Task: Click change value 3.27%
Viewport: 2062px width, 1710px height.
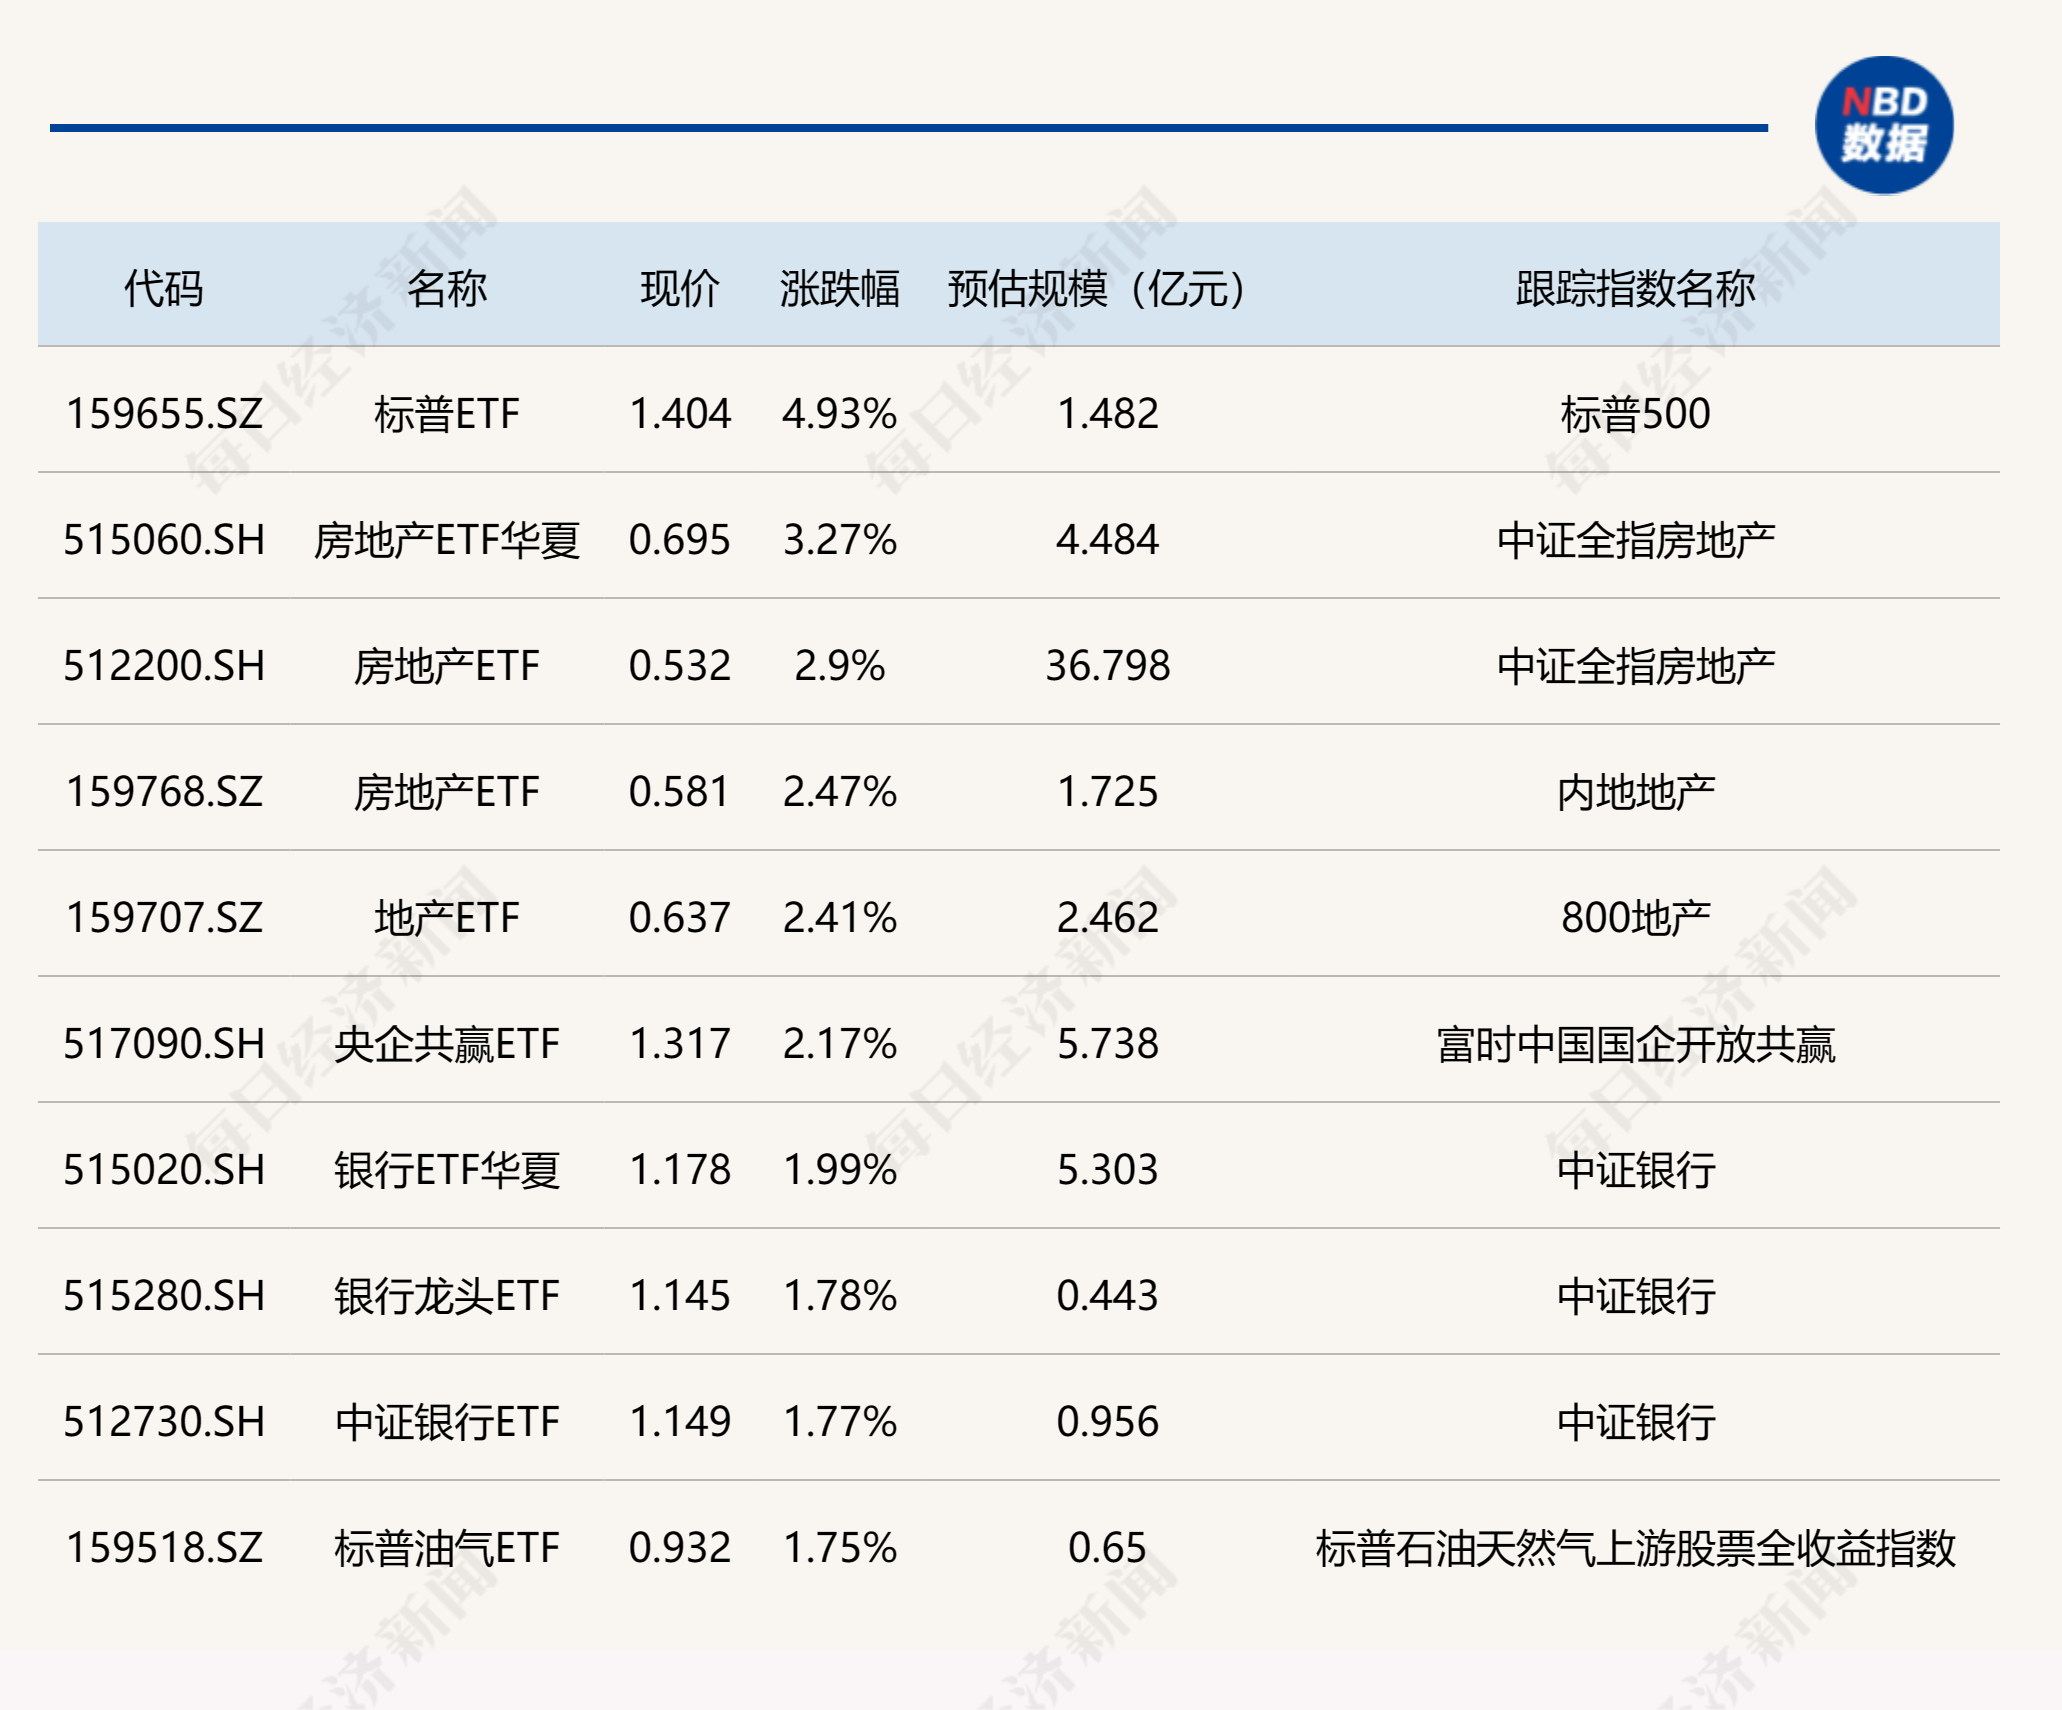Action: tap(840, 540)
